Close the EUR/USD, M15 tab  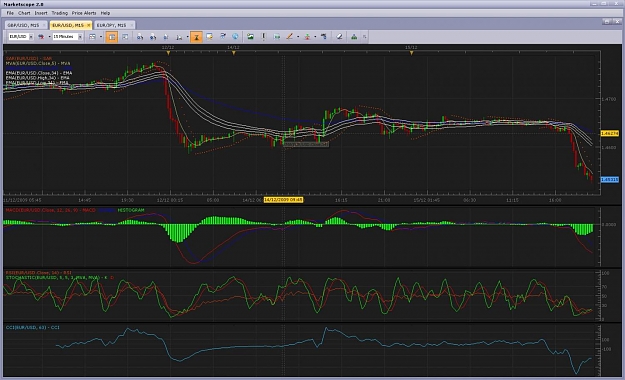click(88, 25)
